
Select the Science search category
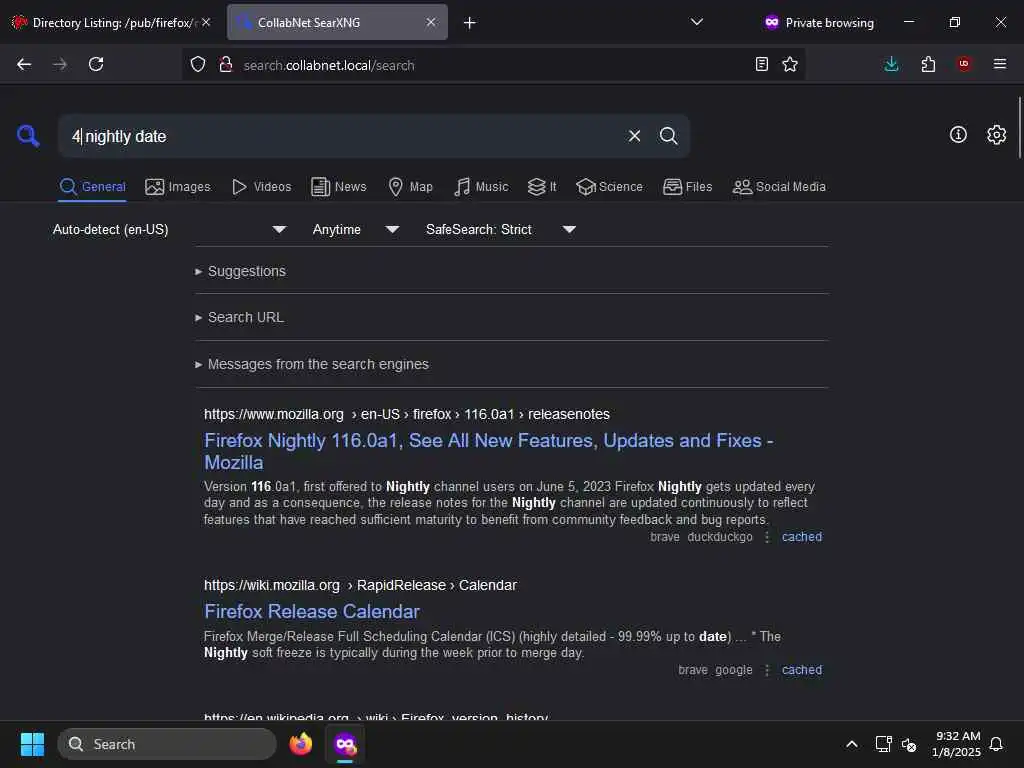(609, 187)
